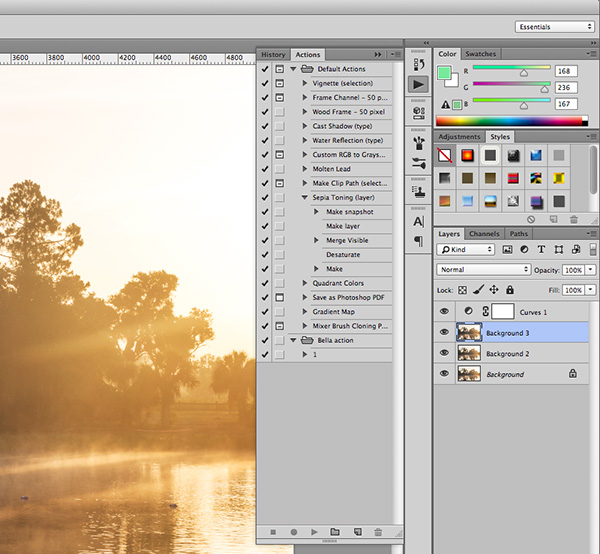Open the Normal blend mode dropdown
Viewport: 600px width, 554px height.
pos(484,270)
